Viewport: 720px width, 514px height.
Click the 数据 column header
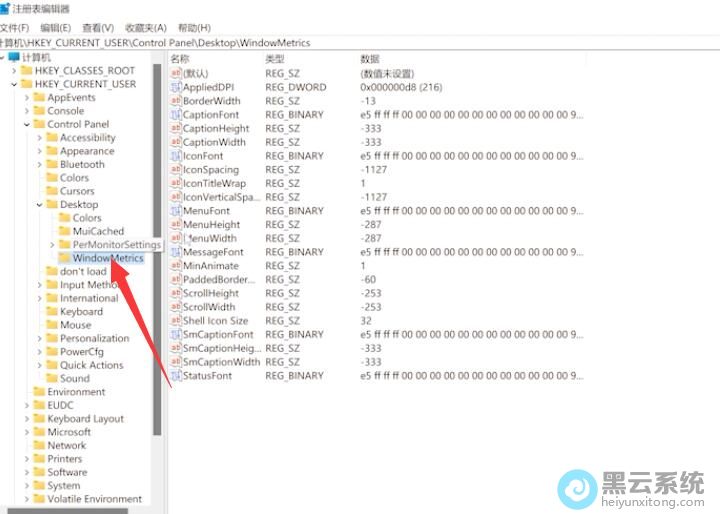[370, 59]
